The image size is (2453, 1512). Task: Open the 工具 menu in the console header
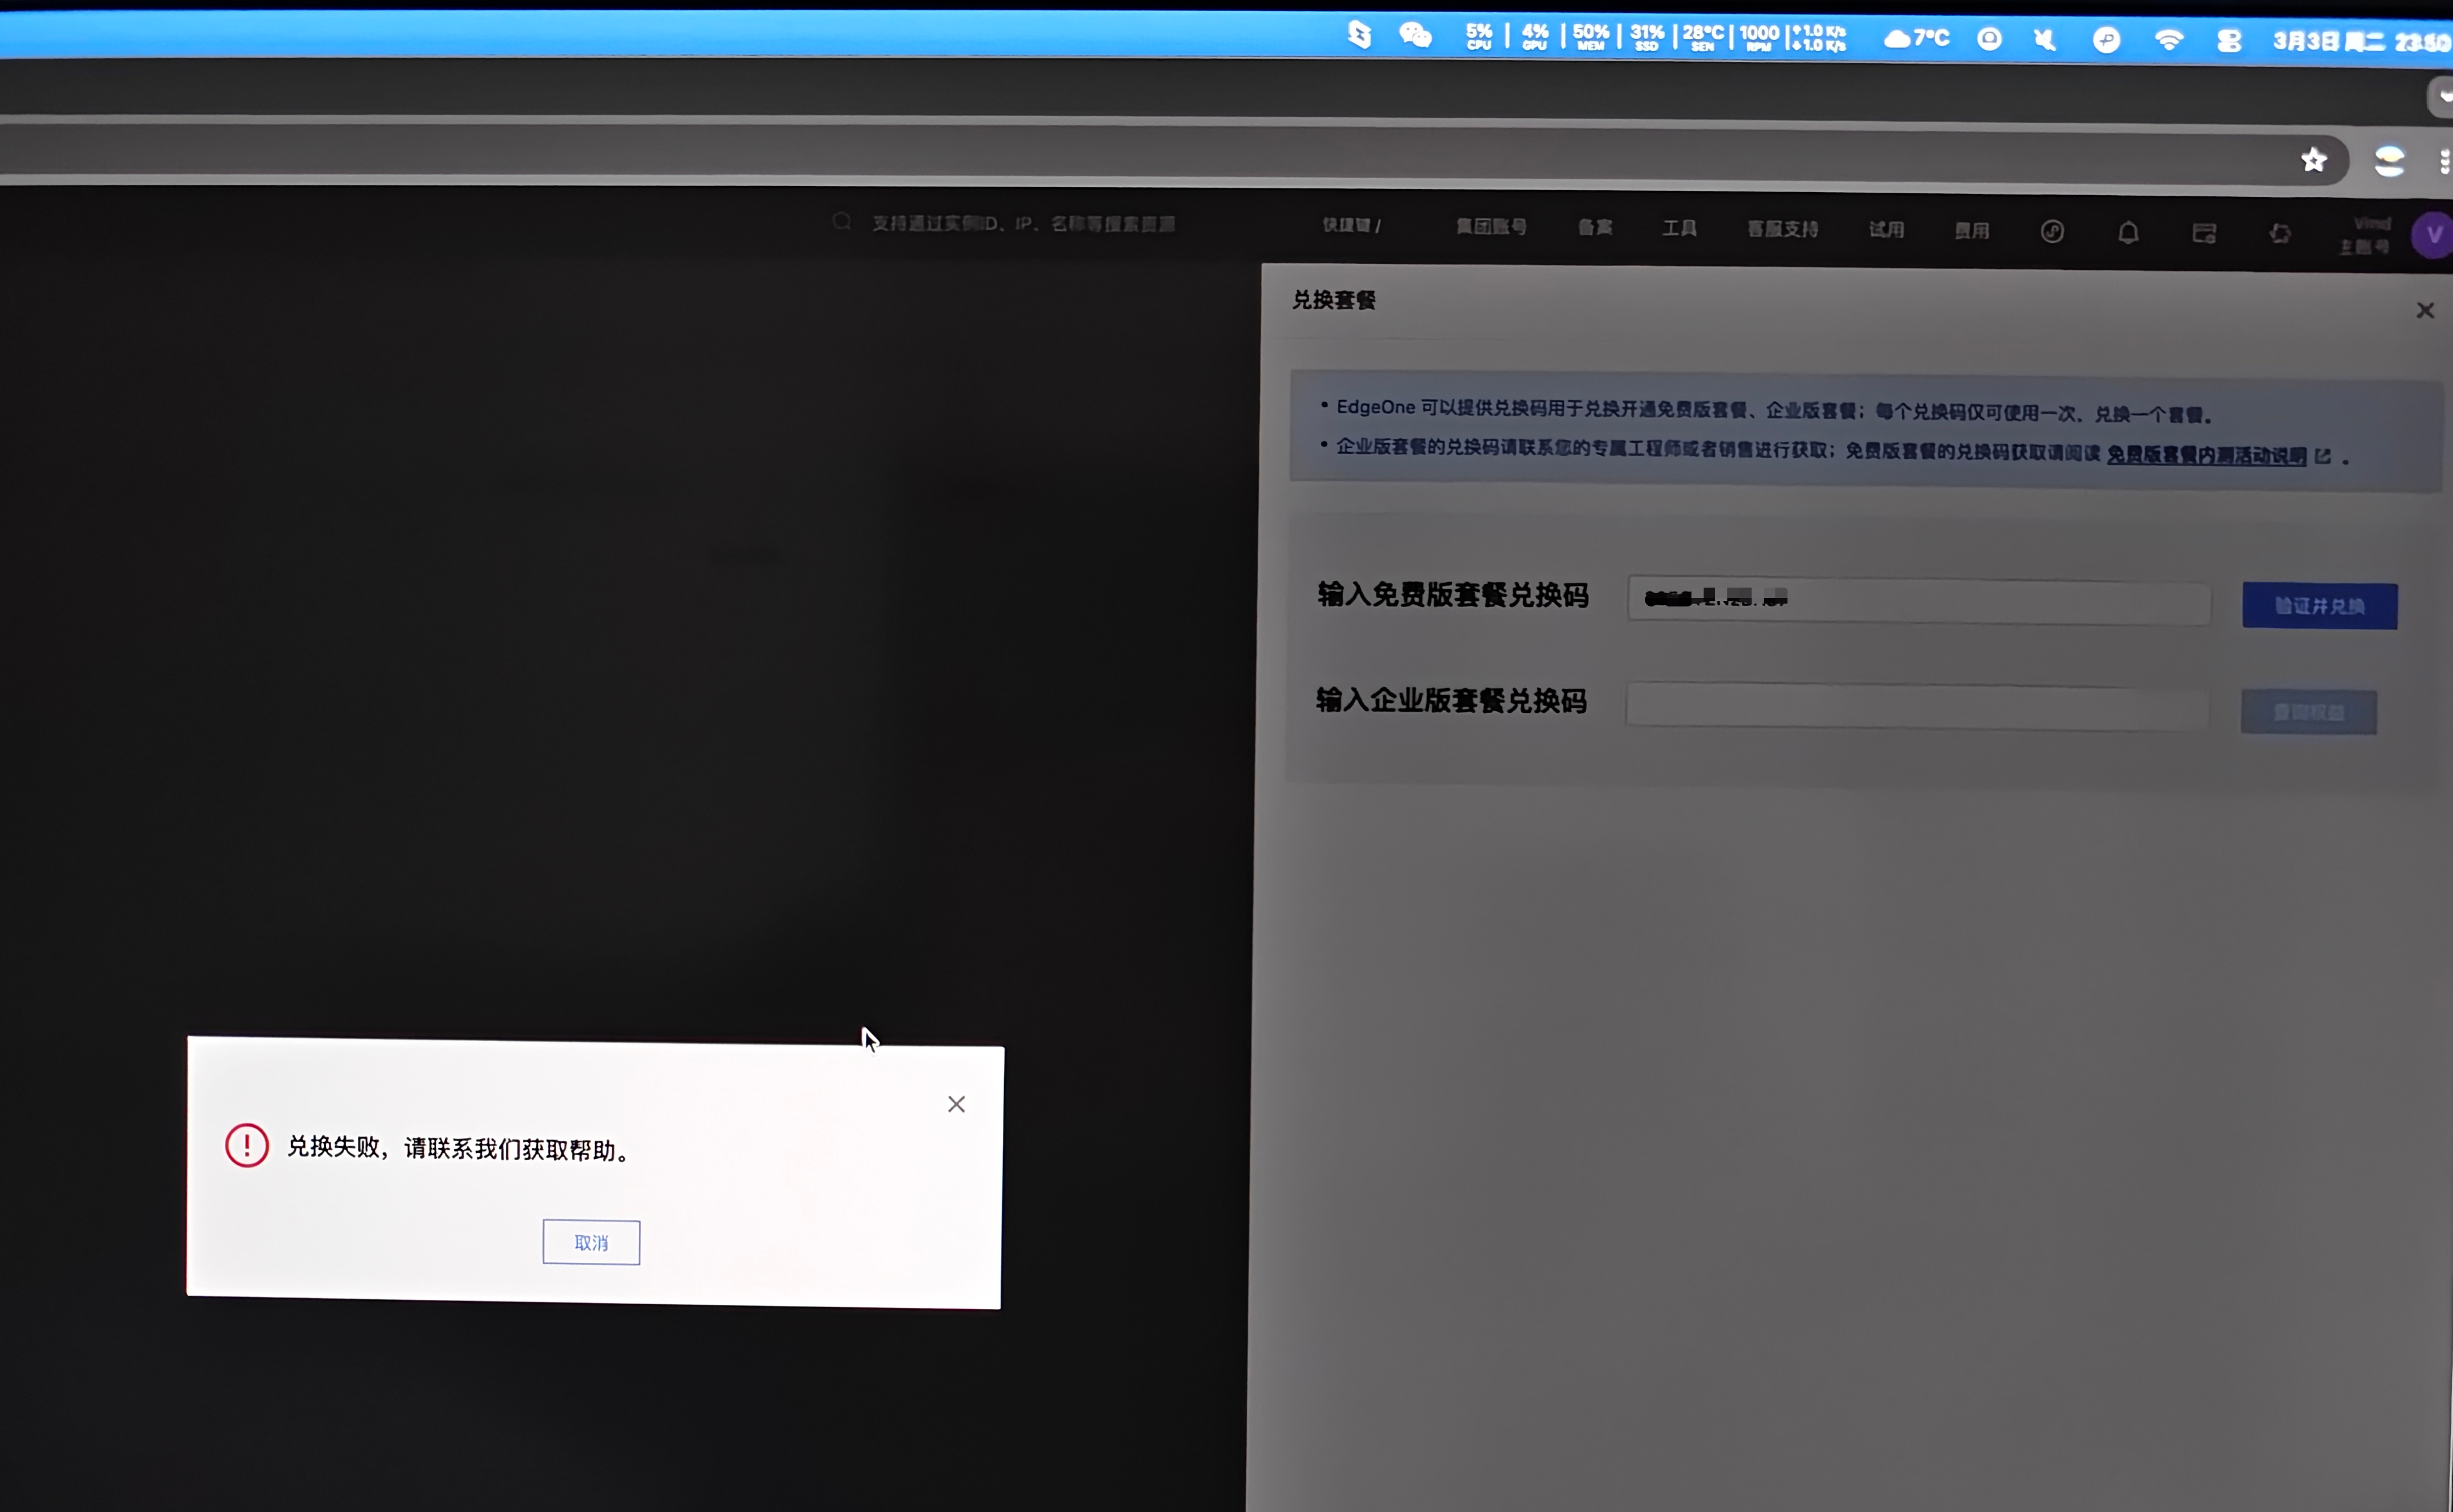pyautogui.click(x=1679, y=229)
